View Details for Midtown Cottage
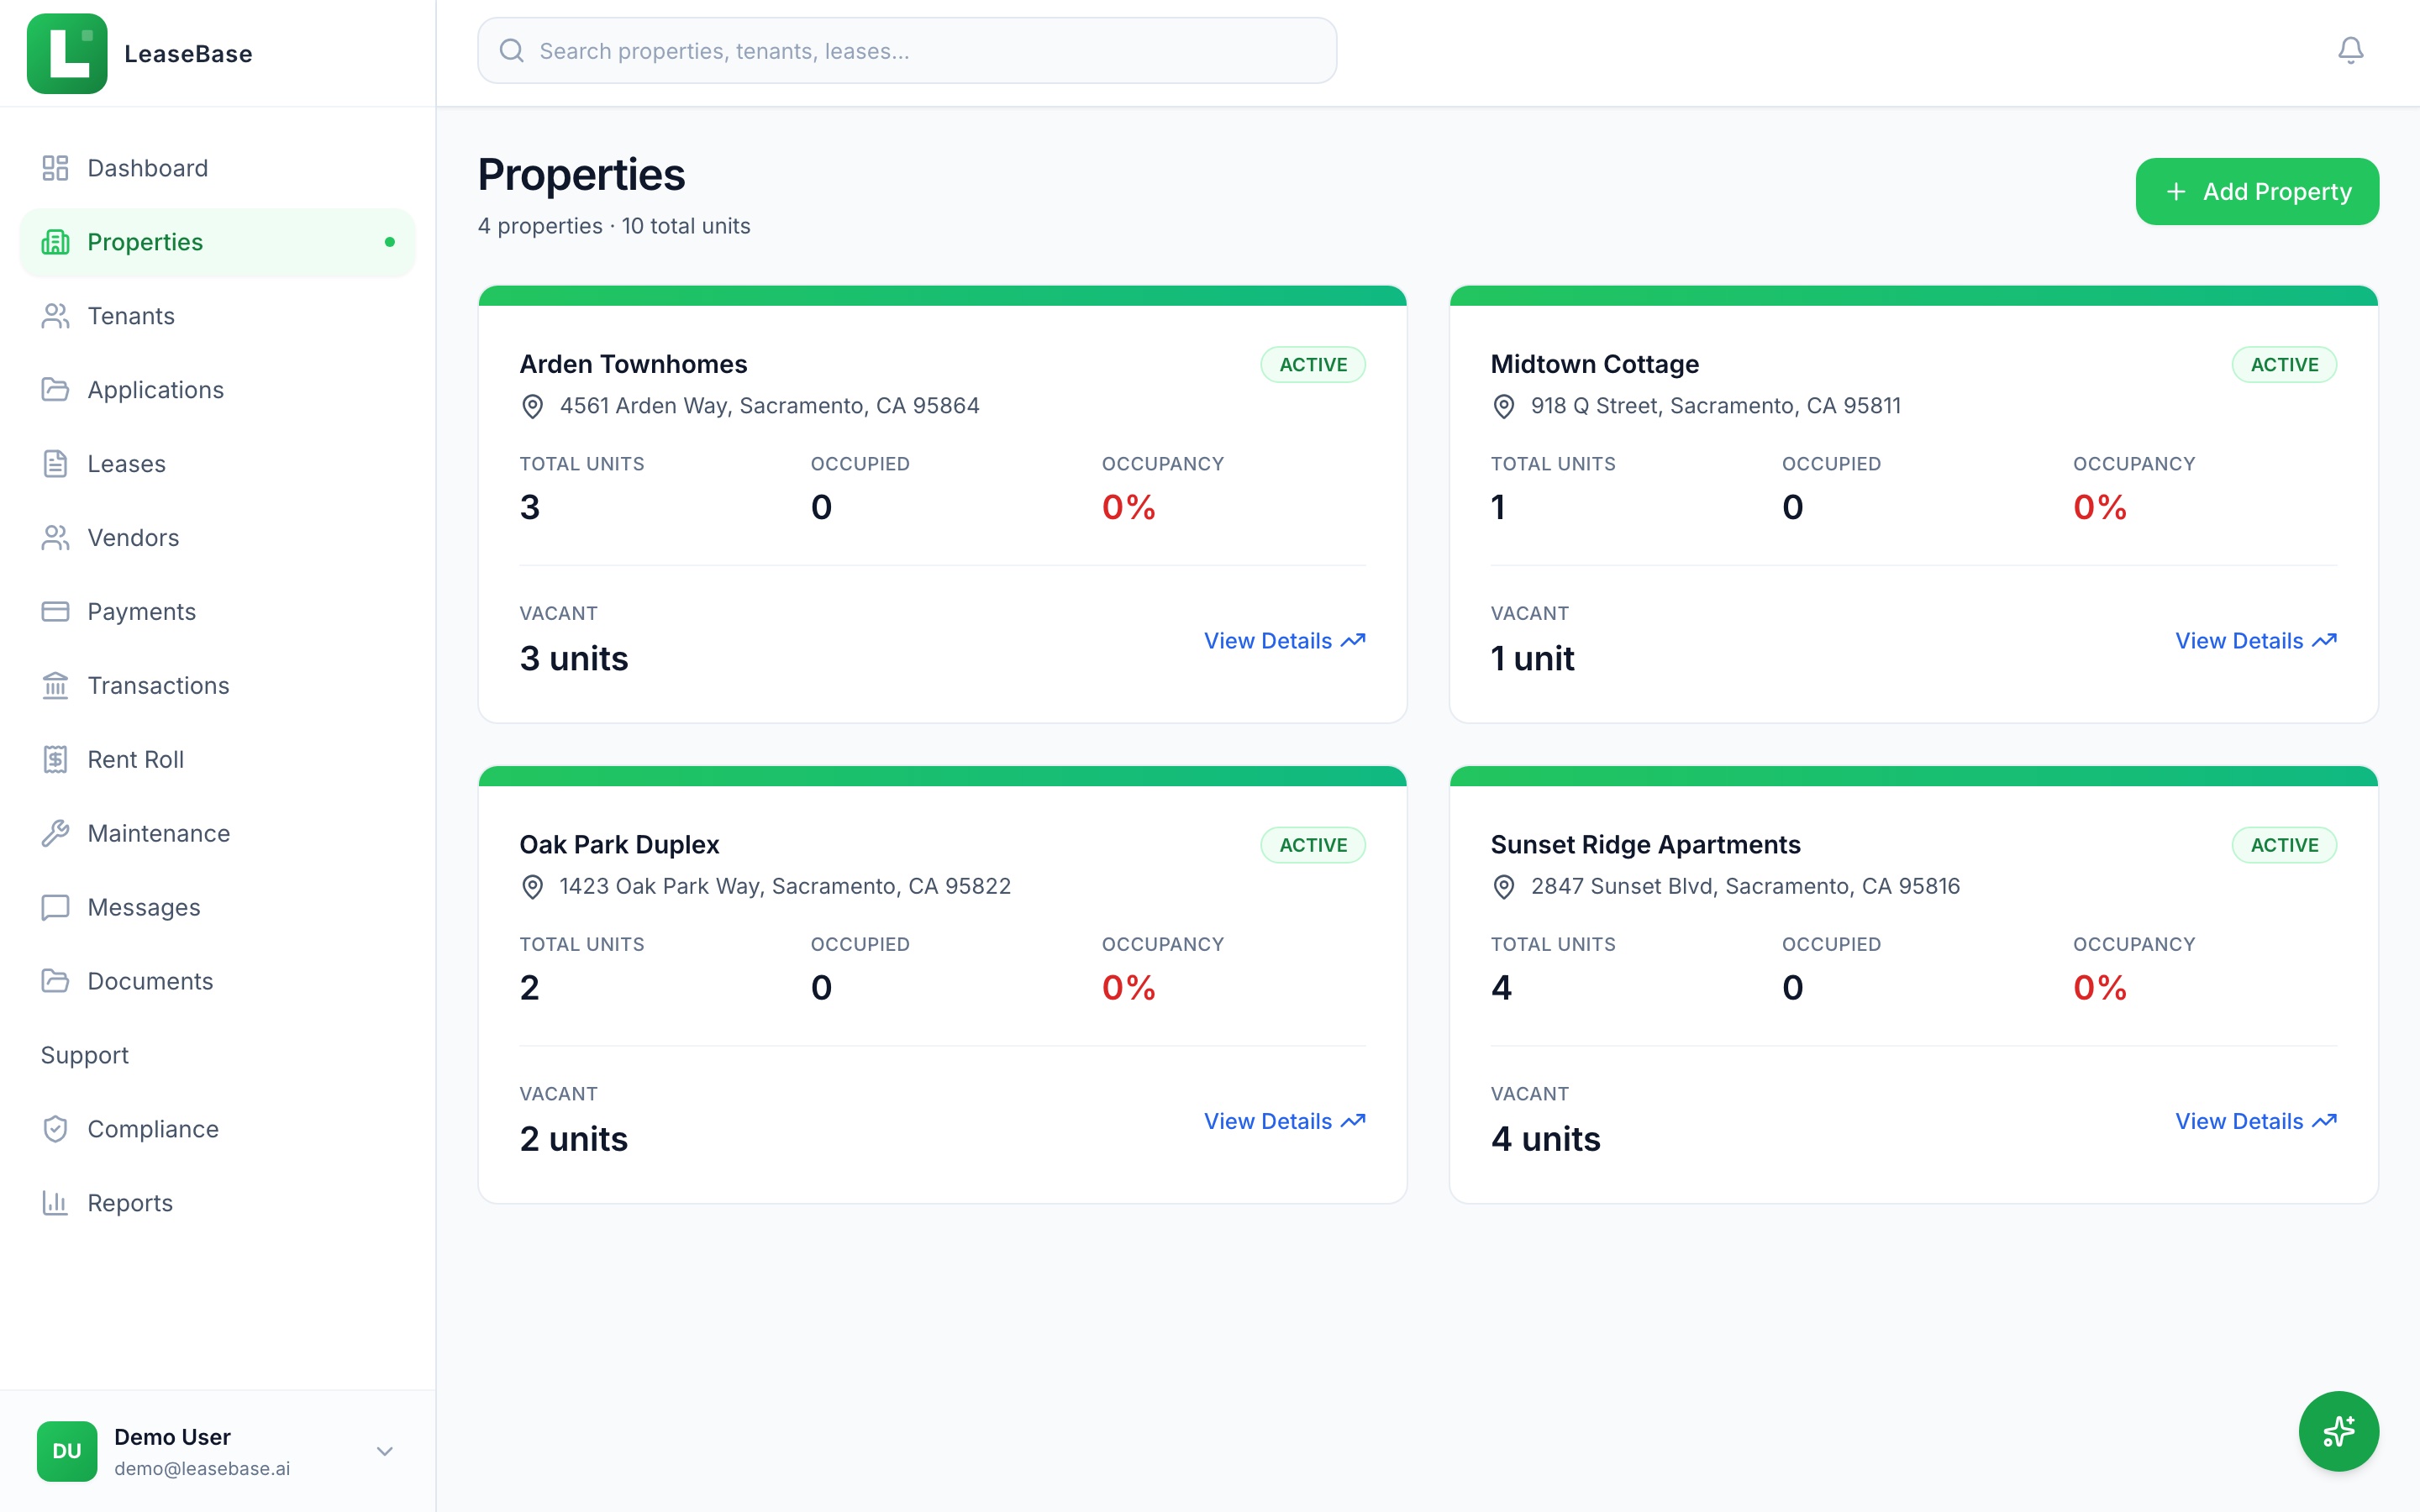Image resolution: width=2420 pixels, height=1512 pixels. (x=2256, y=641)
